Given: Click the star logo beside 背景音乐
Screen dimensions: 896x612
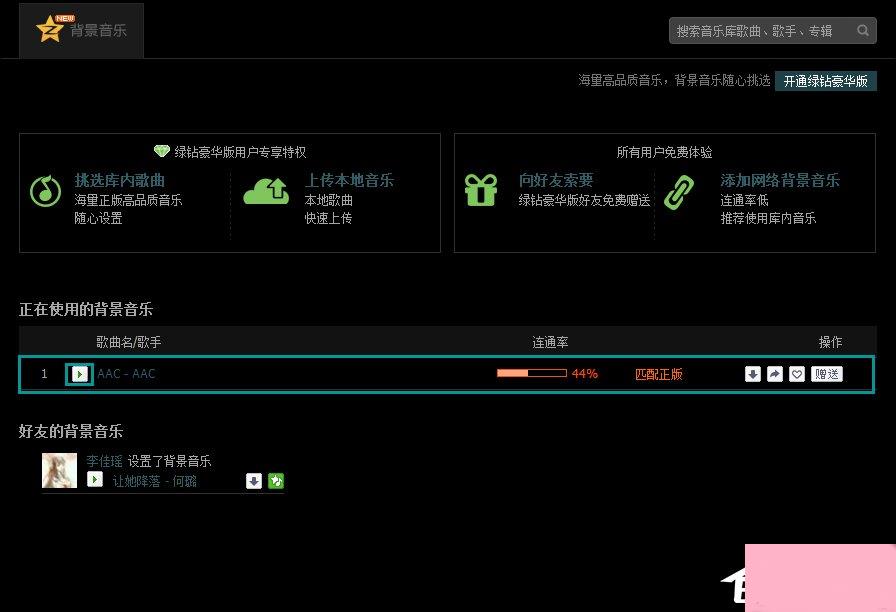Looking at the screenshot, I should pos(50,29).
